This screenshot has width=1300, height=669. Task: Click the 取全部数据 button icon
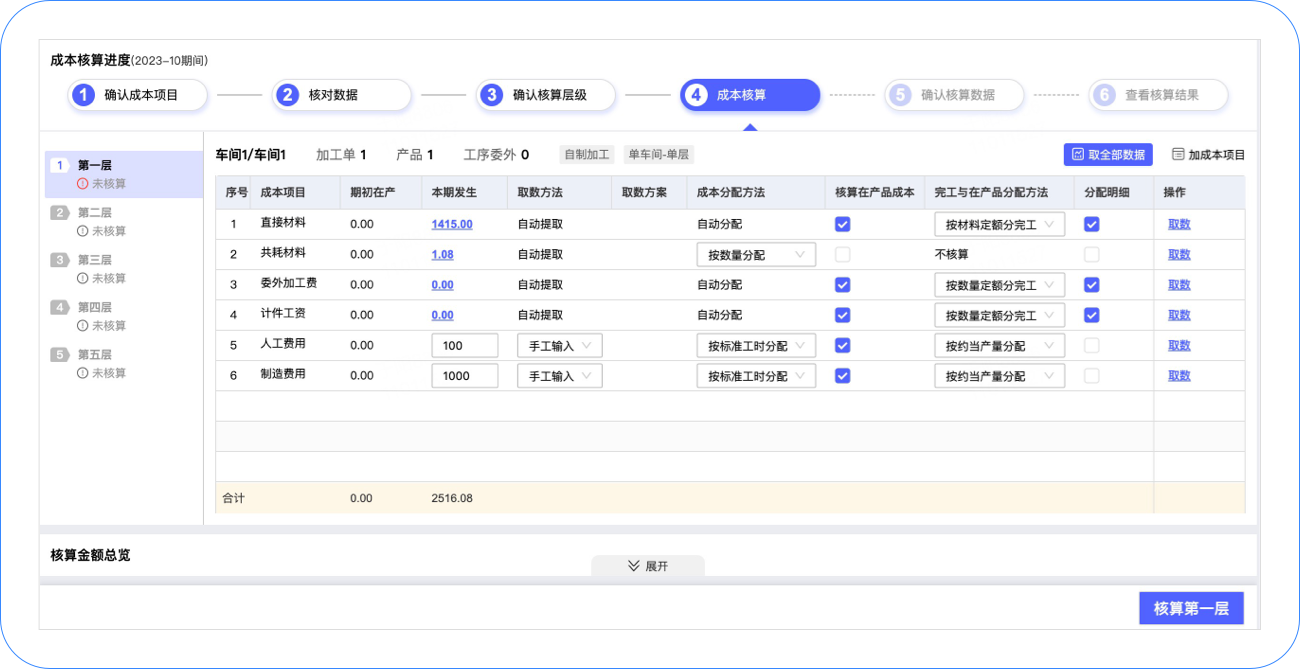click(x=1078, y=155)
